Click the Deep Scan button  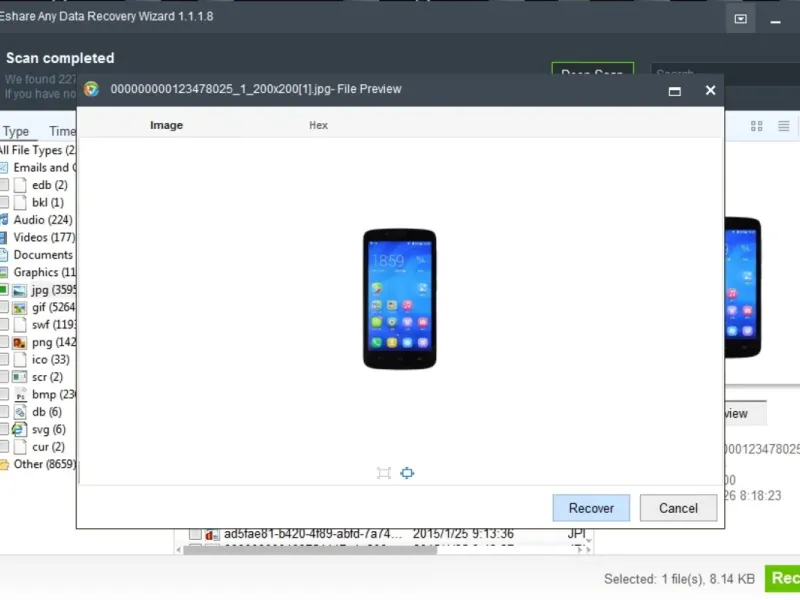tap(592, 69)
